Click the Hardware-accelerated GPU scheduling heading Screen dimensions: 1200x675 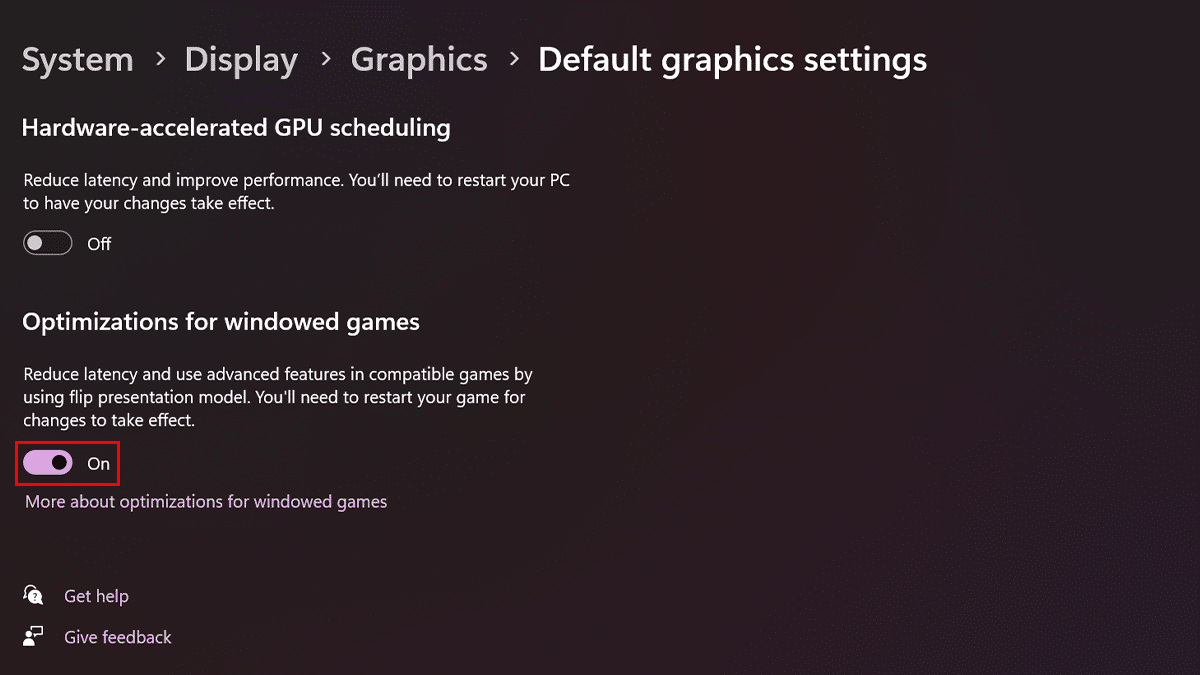pyautogui.click(x=236, y=128)
